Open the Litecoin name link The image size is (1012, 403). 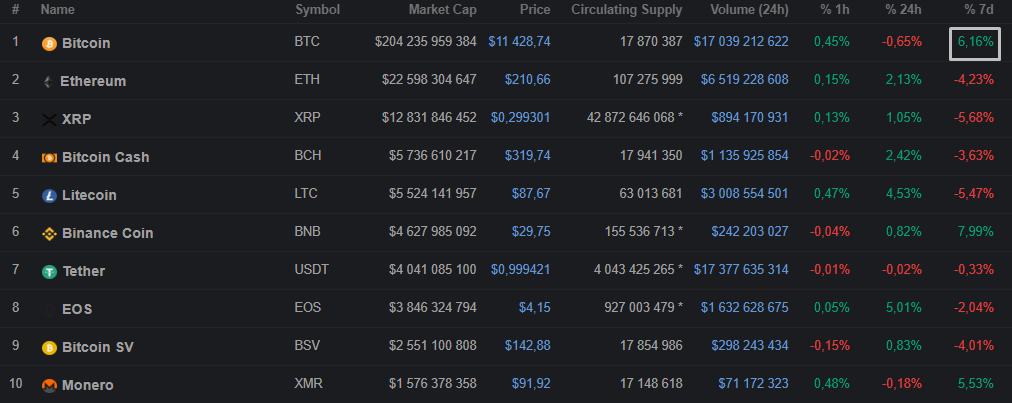point(89,196)
